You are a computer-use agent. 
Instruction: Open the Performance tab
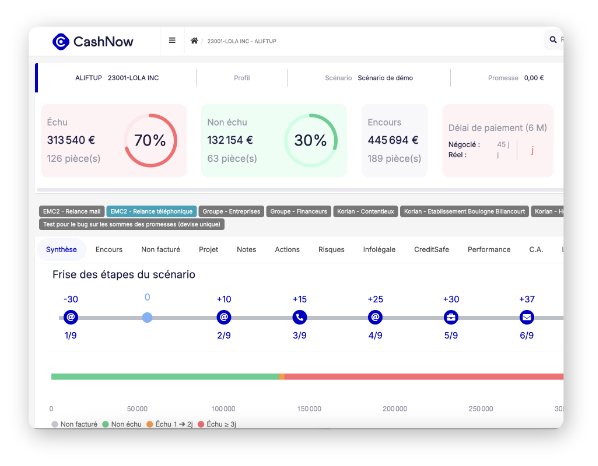[489, 249]
